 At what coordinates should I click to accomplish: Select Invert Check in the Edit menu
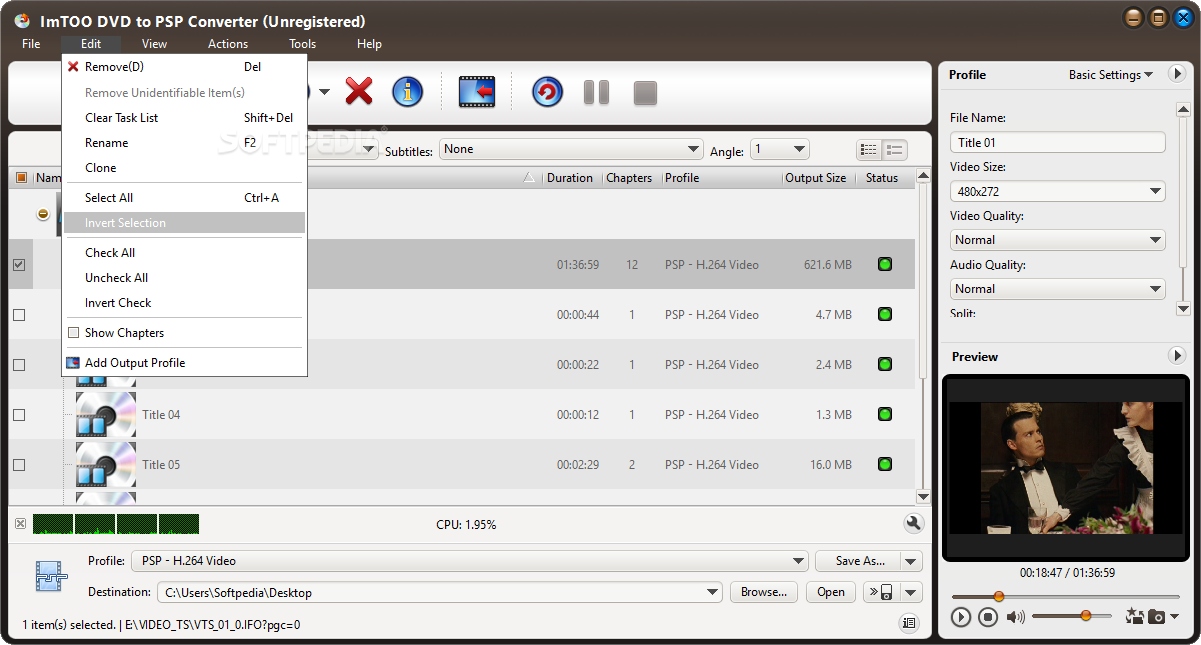click(184, 303)
